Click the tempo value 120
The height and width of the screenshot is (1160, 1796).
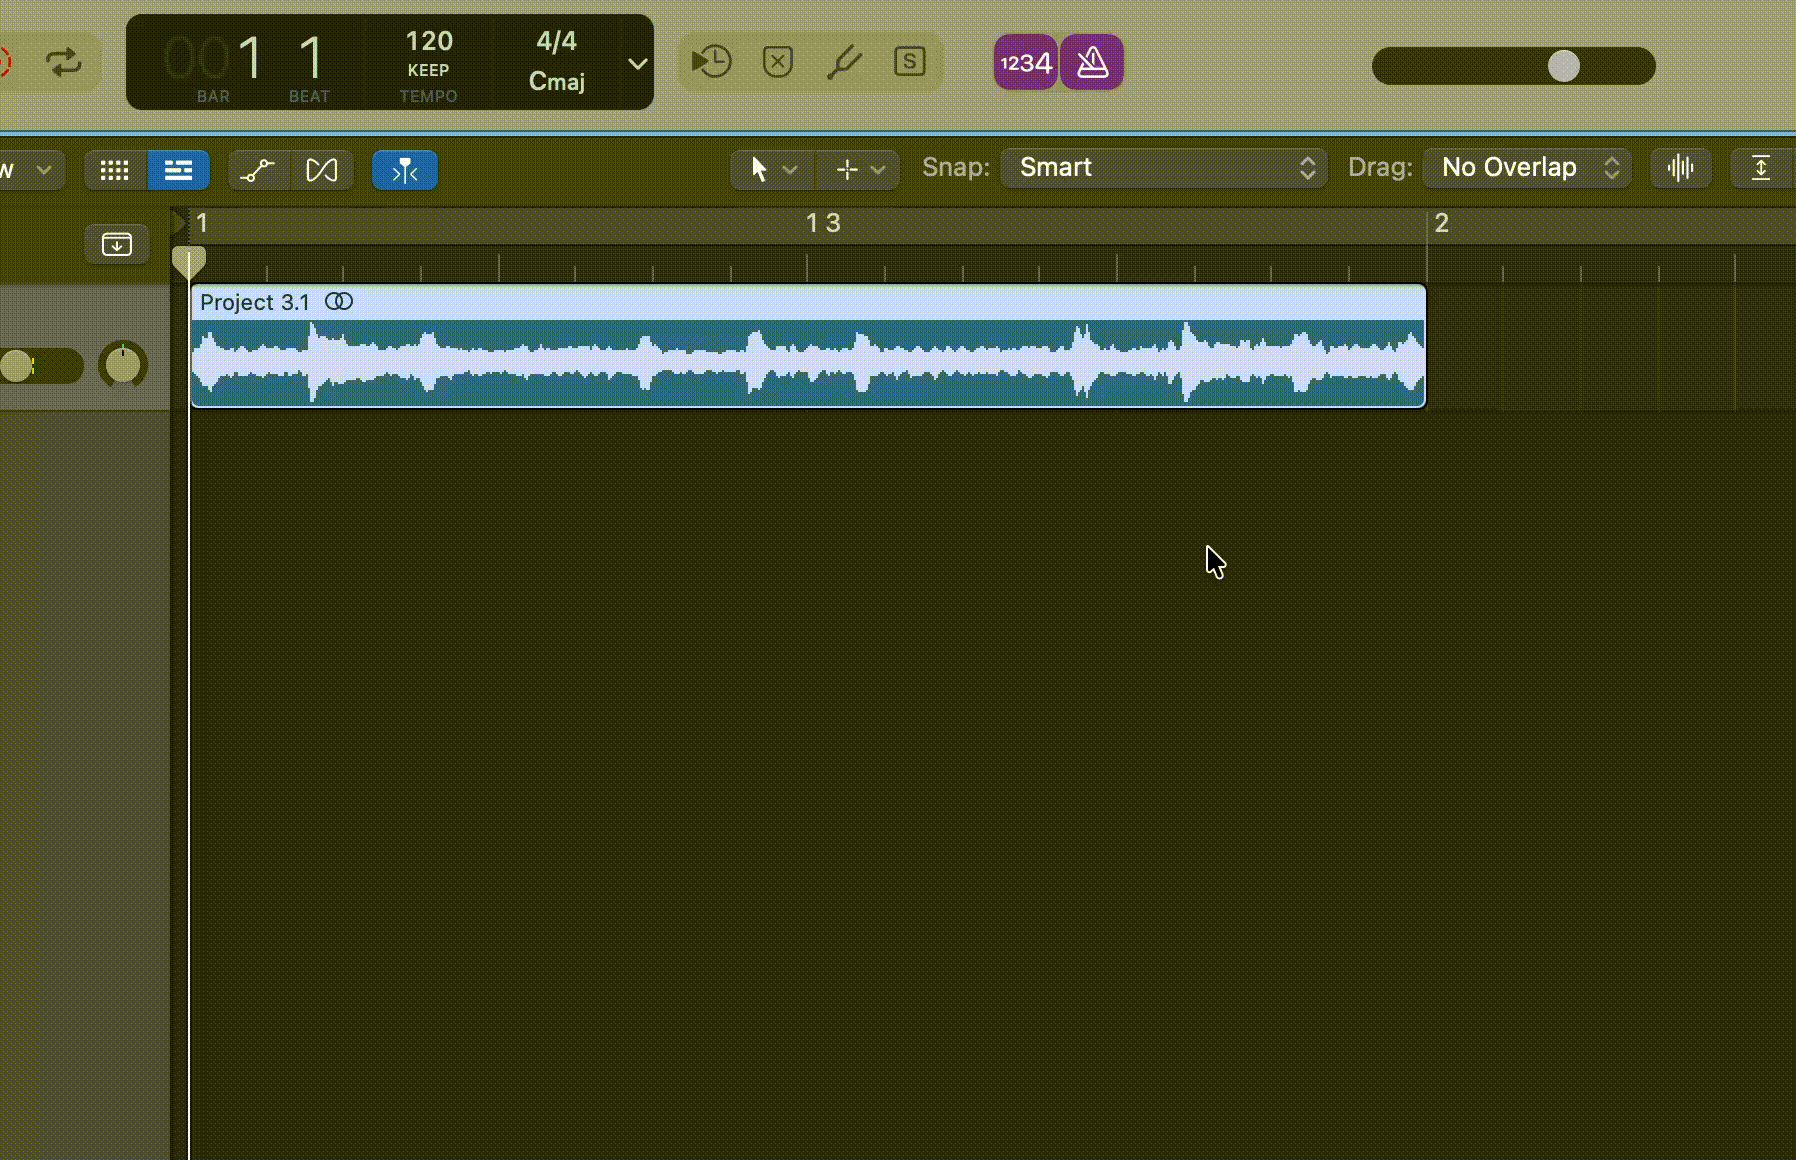point(428,42)
